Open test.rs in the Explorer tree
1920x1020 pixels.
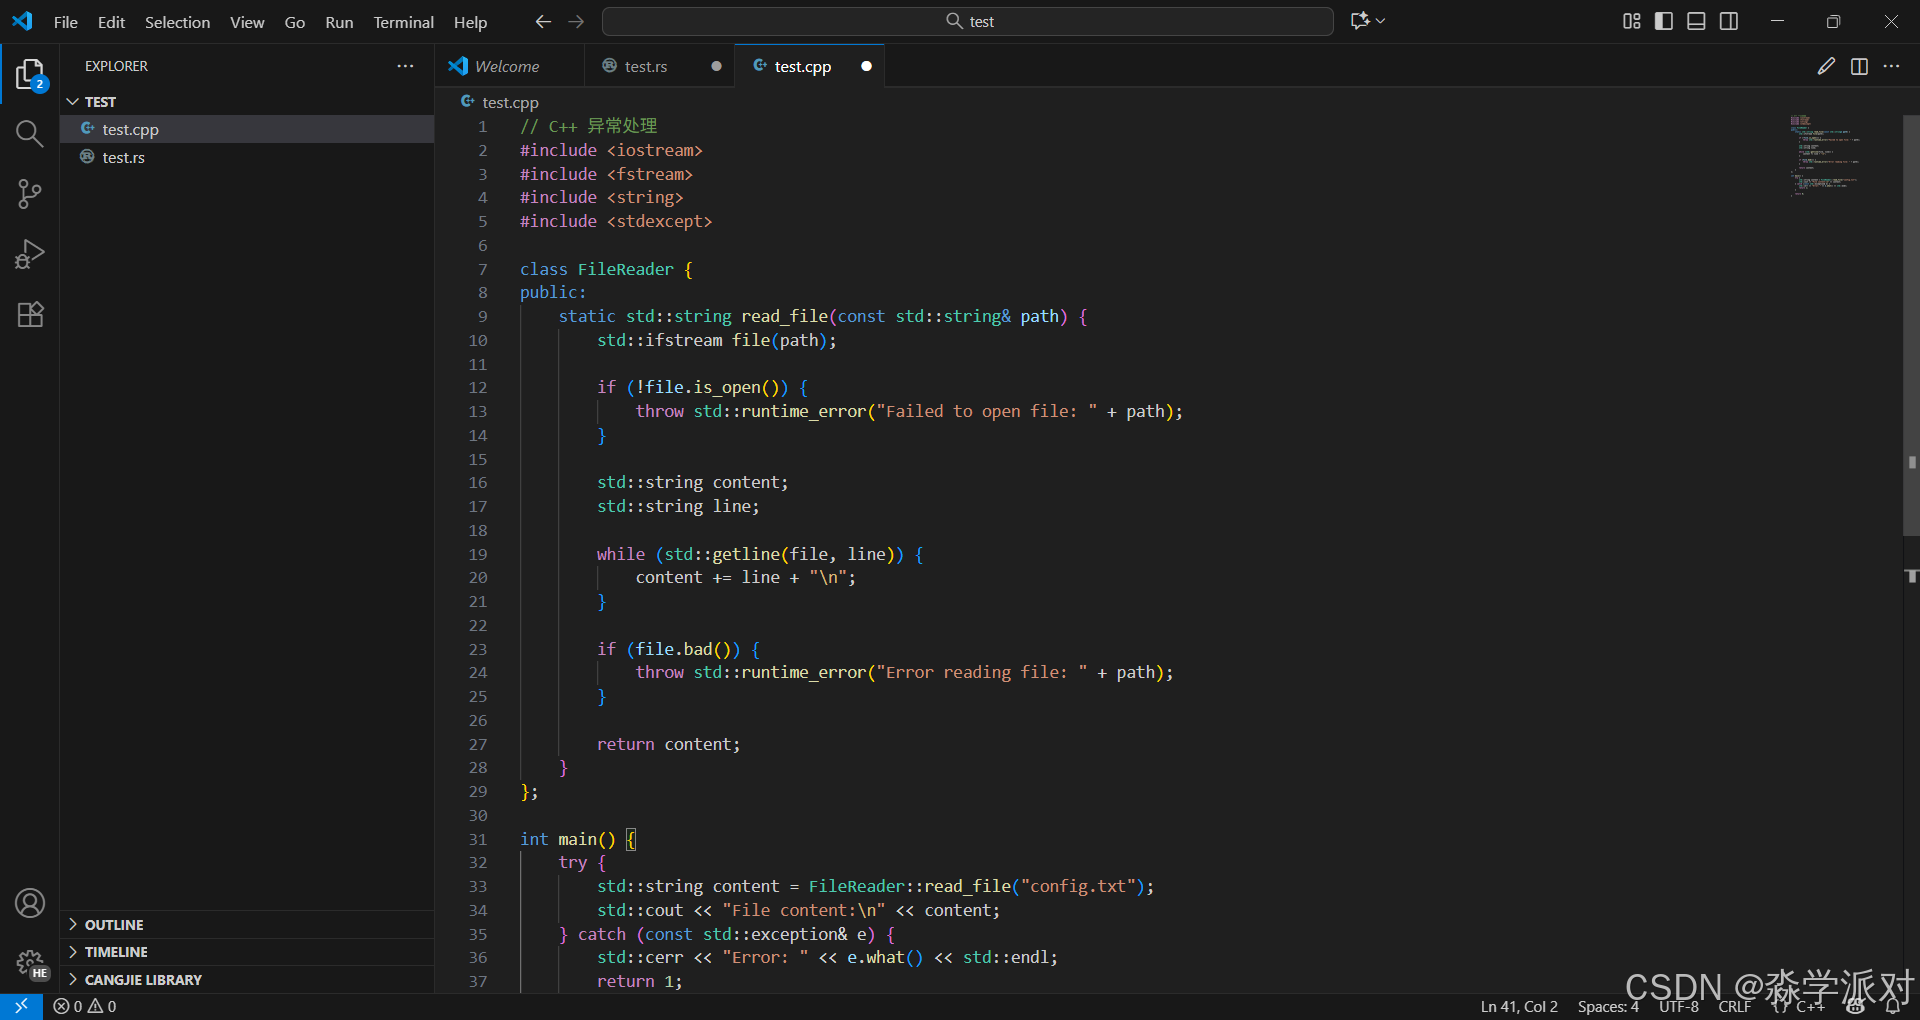point(246,157)
